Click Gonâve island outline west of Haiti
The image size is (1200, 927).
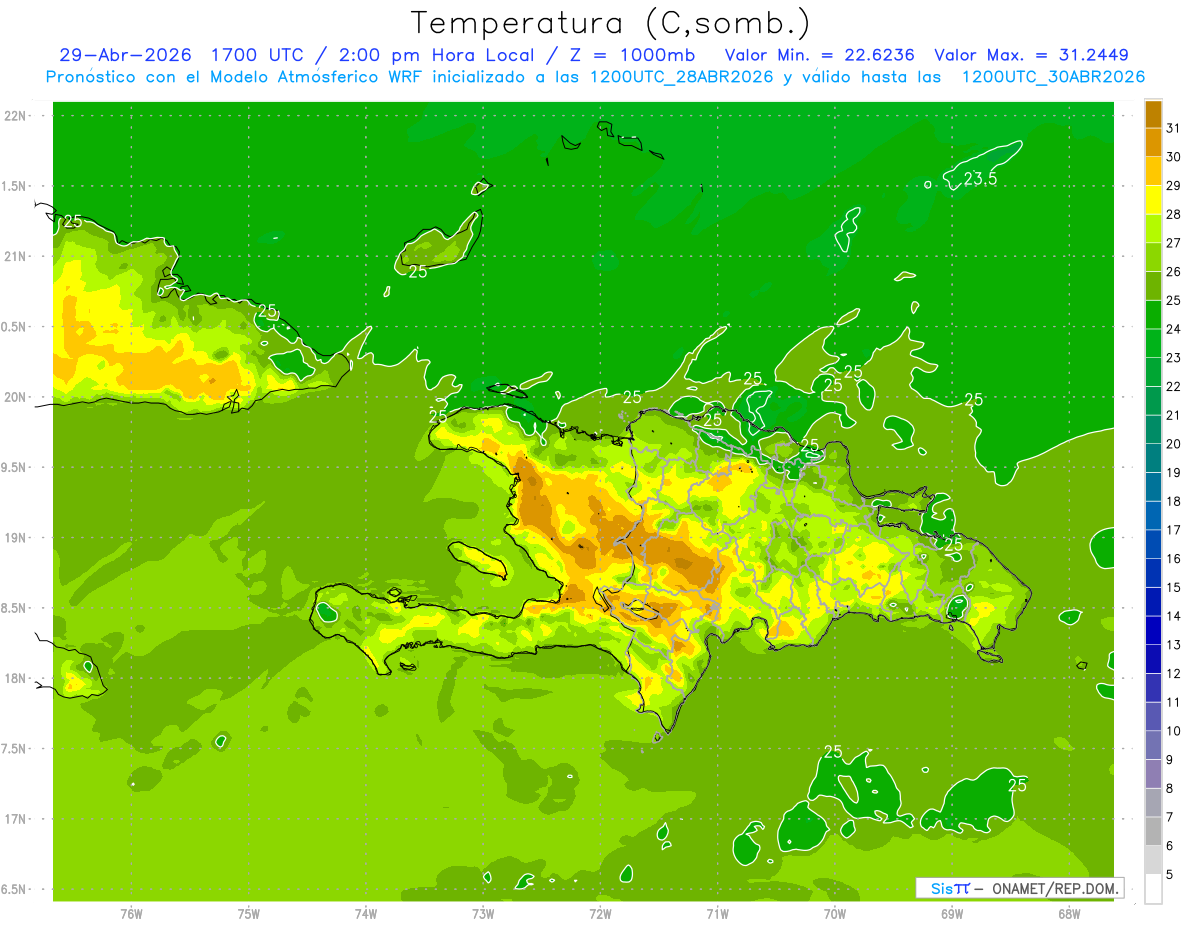[480, 559]
